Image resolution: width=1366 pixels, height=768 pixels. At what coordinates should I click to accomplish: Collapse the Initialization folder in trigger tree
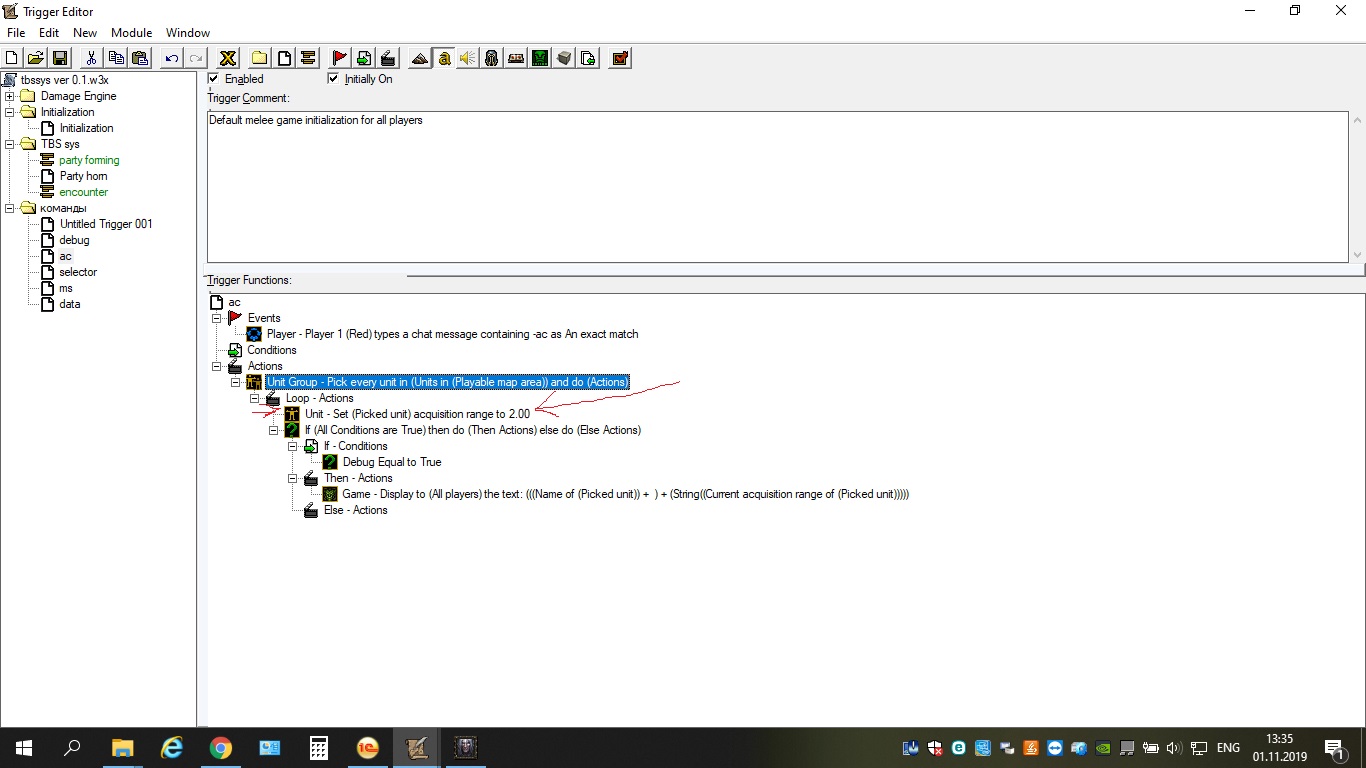10,112
